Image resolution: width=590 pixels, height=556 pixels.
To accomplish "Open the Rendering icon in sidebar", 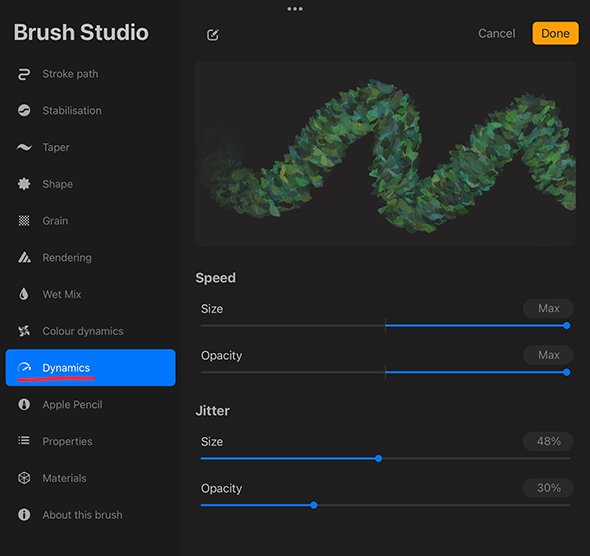I will [24, 257].
